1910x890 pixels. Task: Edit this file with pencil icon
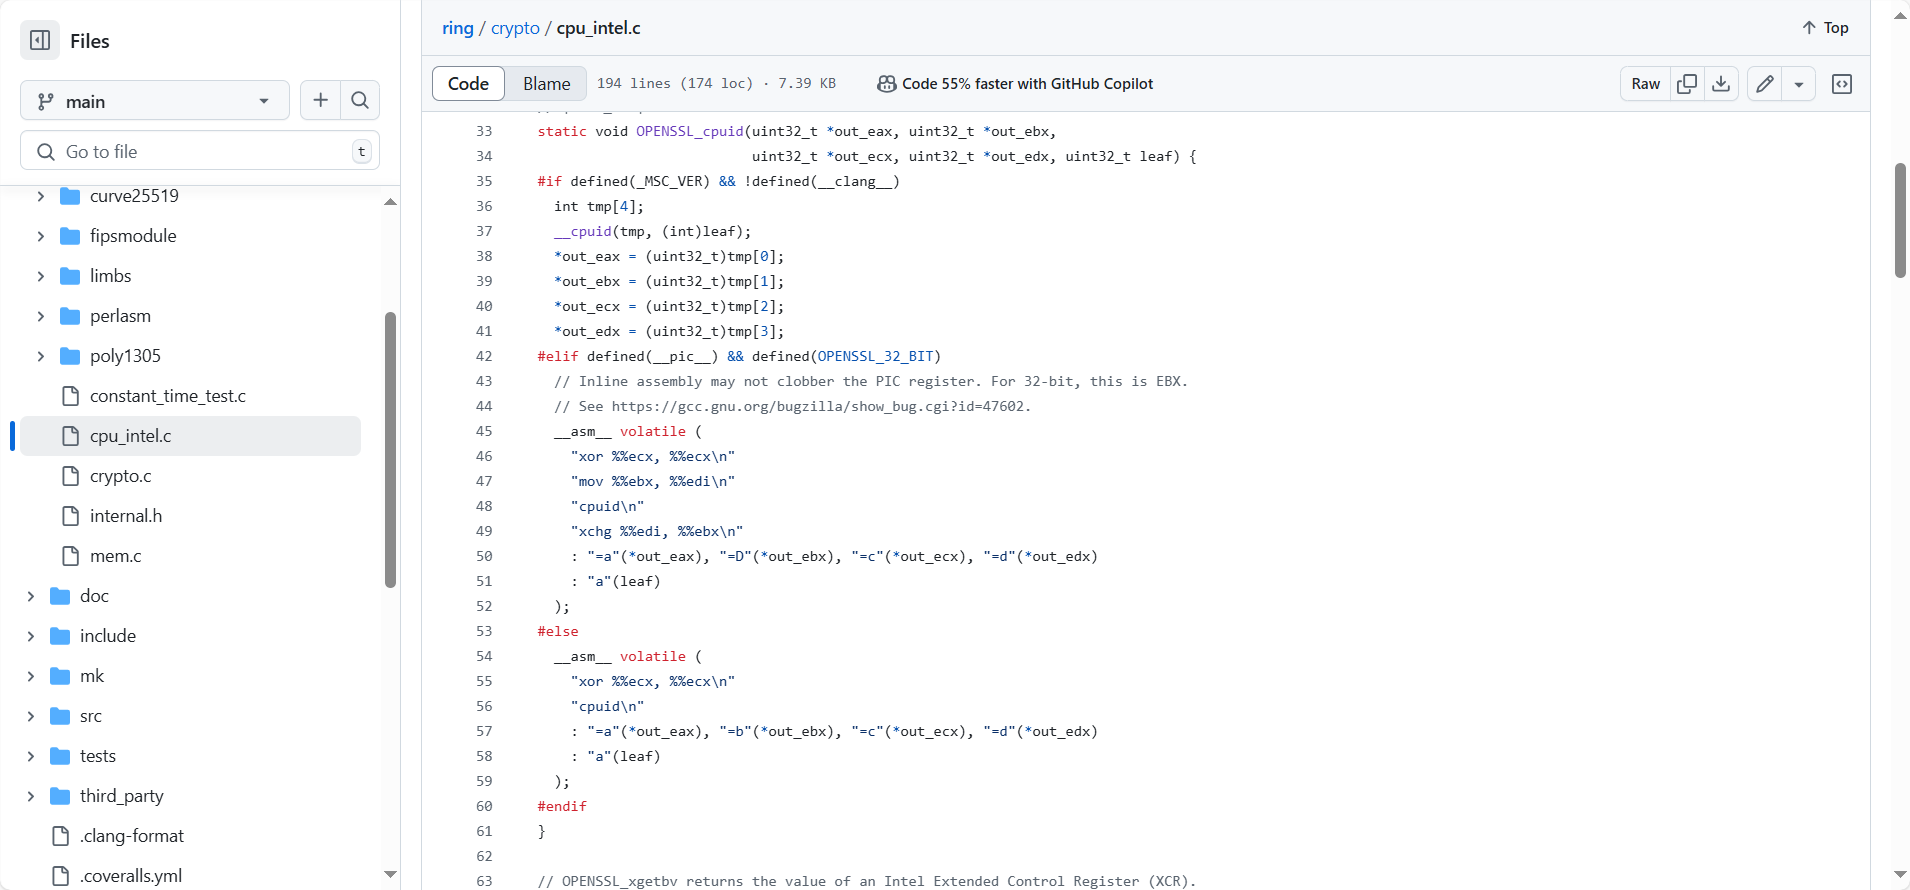click(x=1765, y=84)
